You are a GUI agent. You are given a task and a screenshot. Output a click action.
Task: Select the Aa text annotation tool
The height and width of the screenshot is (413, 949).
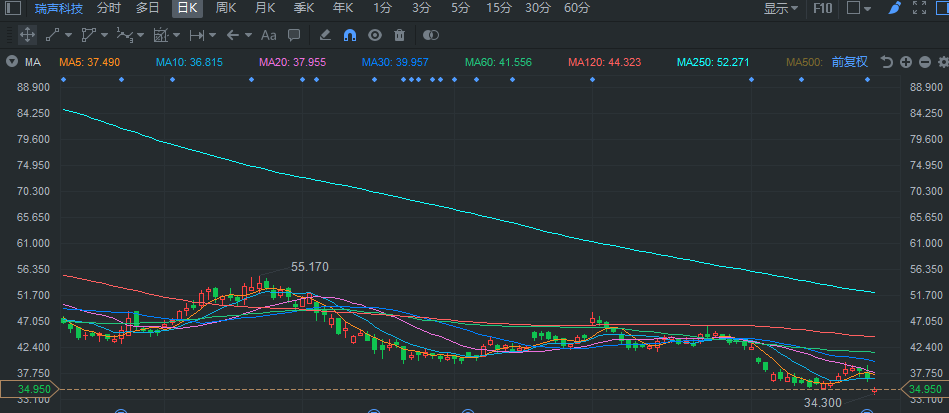pyautogui.click(x=269, y=35)
